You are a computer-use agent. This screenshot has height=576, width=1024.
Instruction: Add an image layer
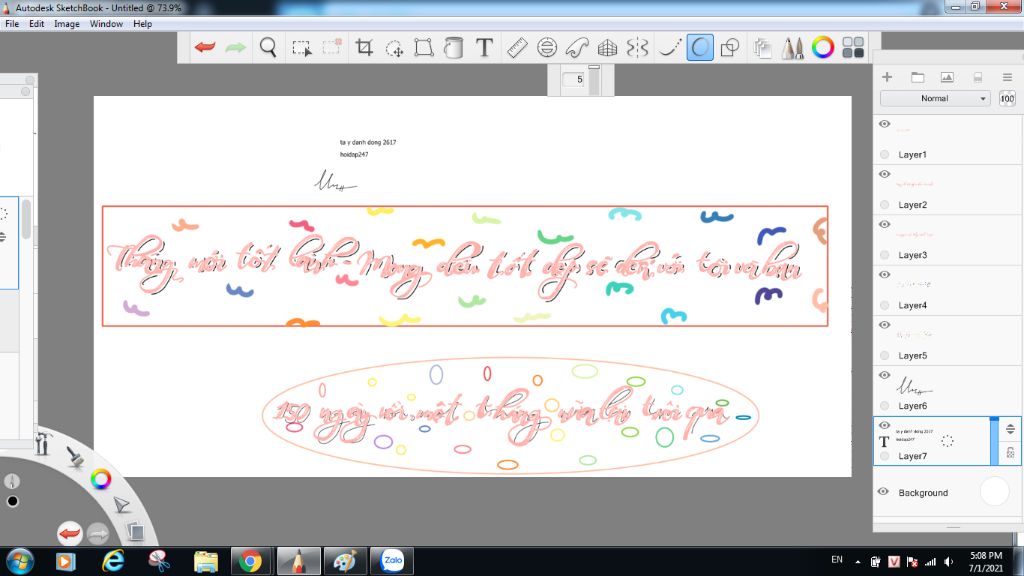(947, 77)
